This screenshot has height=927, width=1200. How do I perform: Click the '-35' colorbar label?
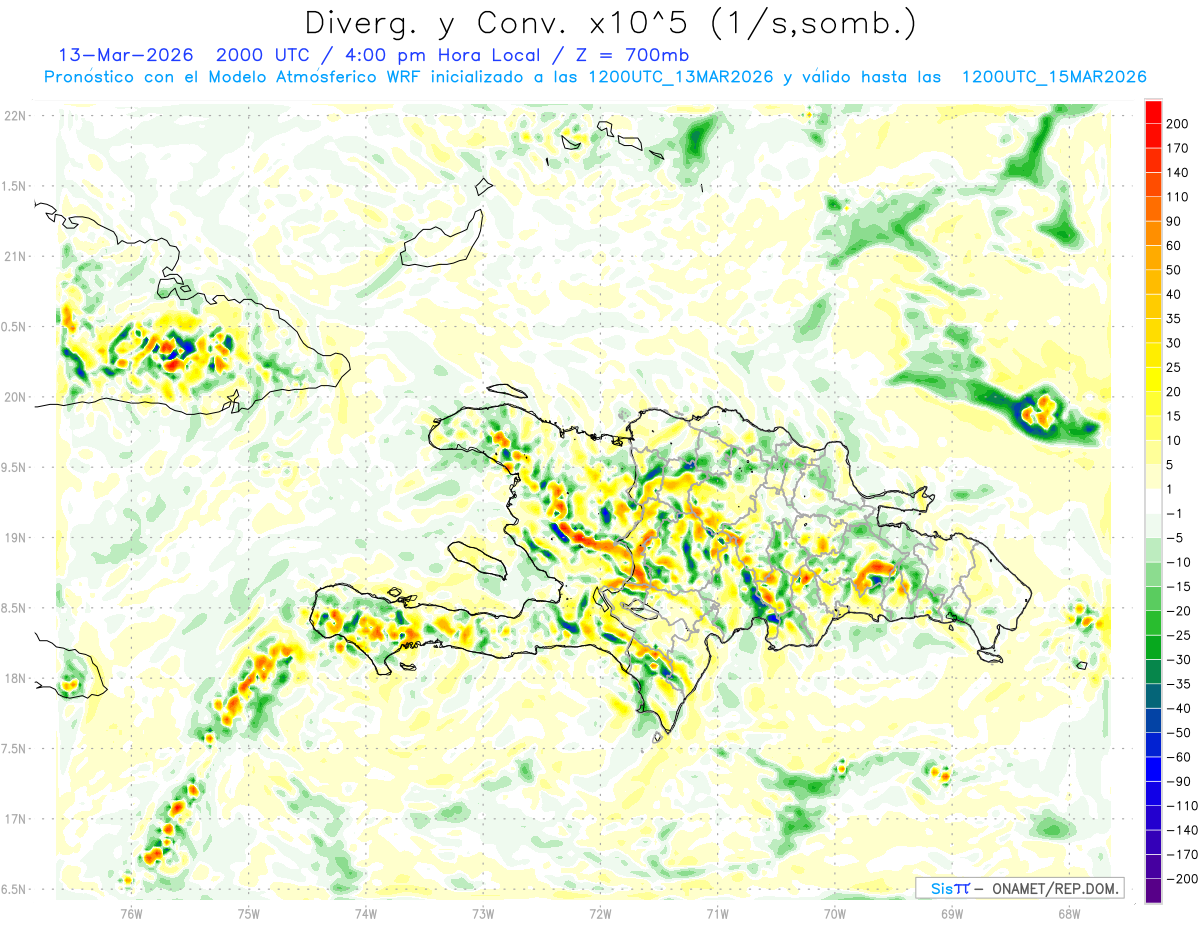[x=1179, y=684]
